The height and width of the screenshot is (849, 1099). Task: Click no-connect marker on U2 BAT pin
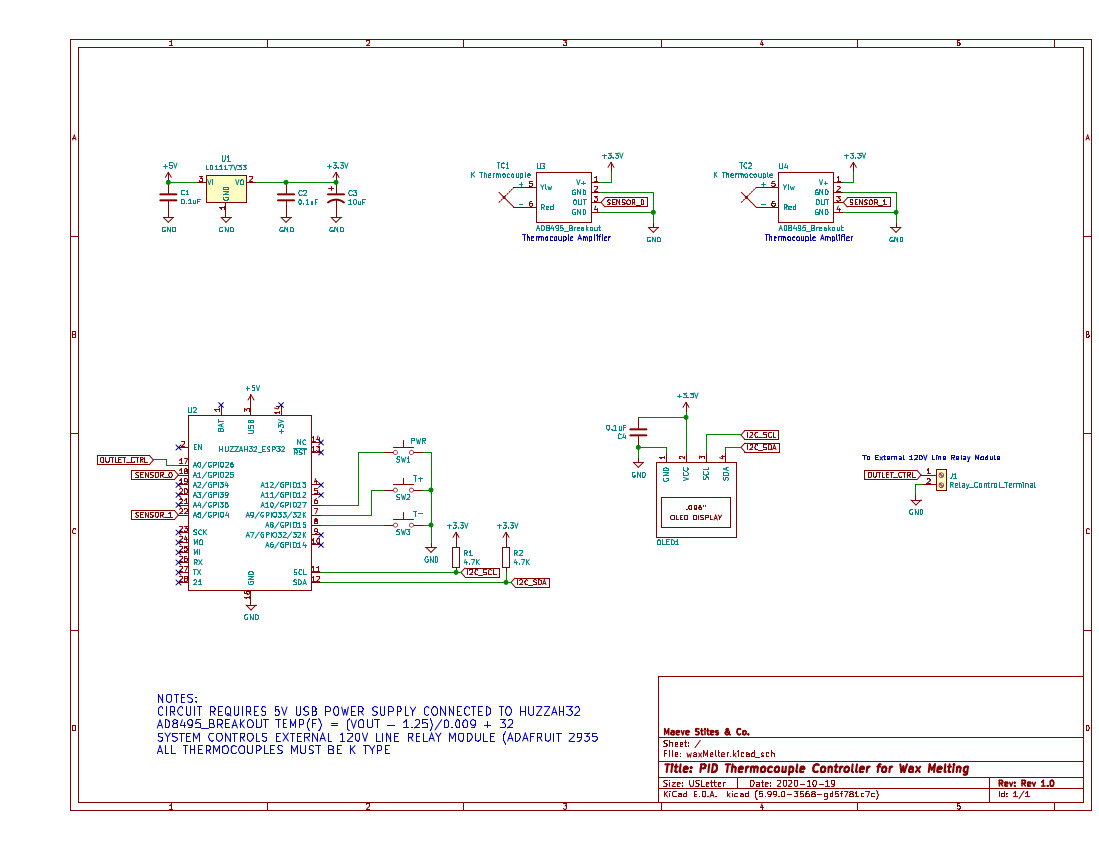pyautogui.click(x=221, y=405)
